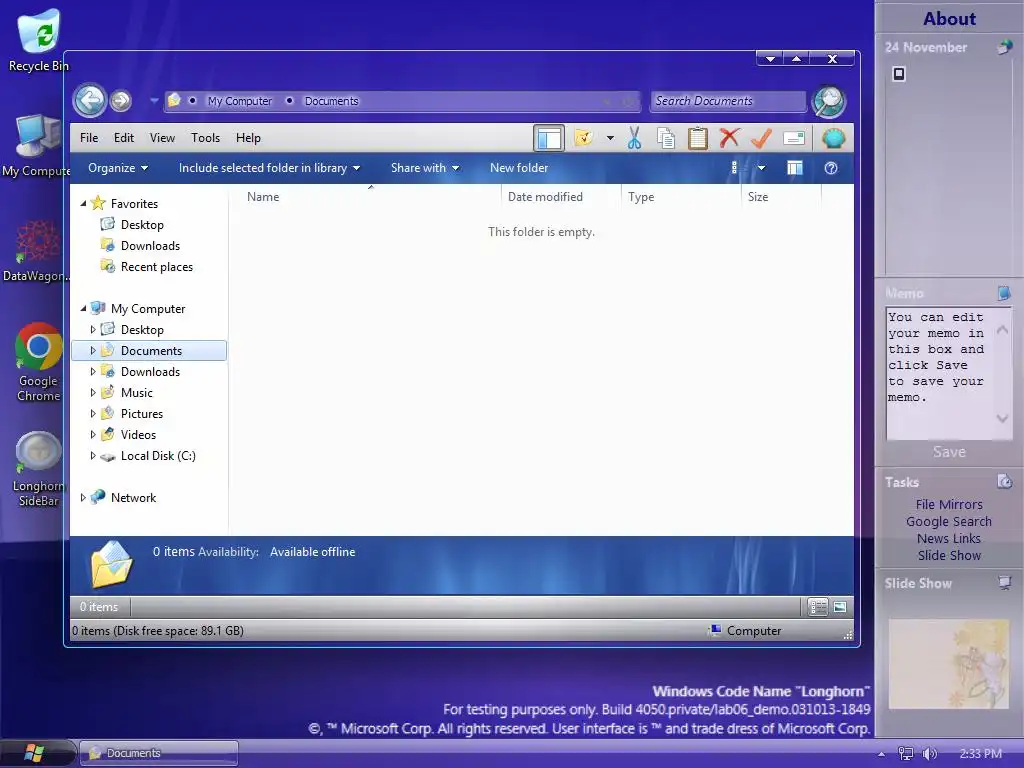Image resolution: width=1024 pixels, height=768 pixels.
Task: Open the View menu
Action: click(x=162, y=138)
